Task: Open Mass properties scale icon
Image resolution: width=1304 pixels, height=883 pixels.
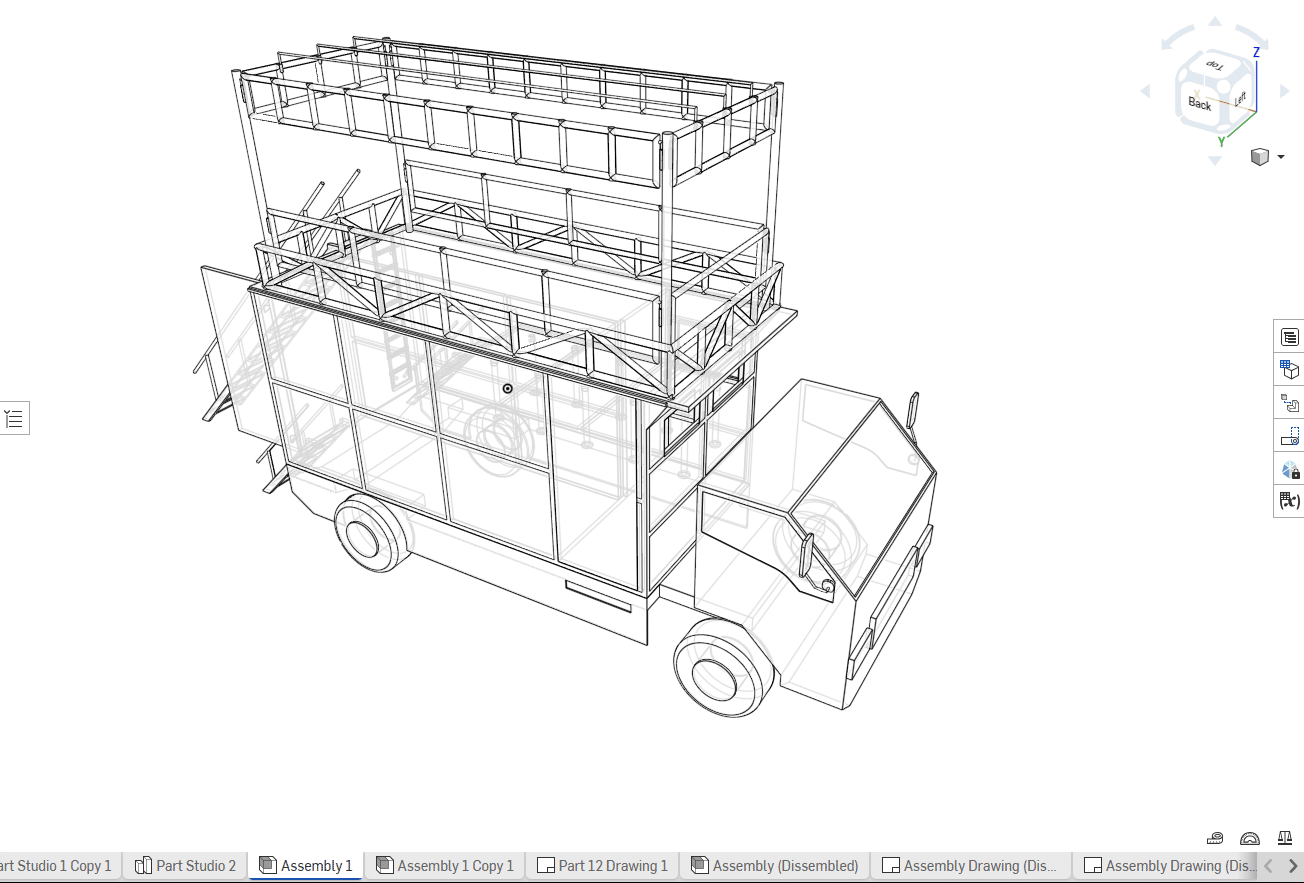Action: coord(1286,838)
